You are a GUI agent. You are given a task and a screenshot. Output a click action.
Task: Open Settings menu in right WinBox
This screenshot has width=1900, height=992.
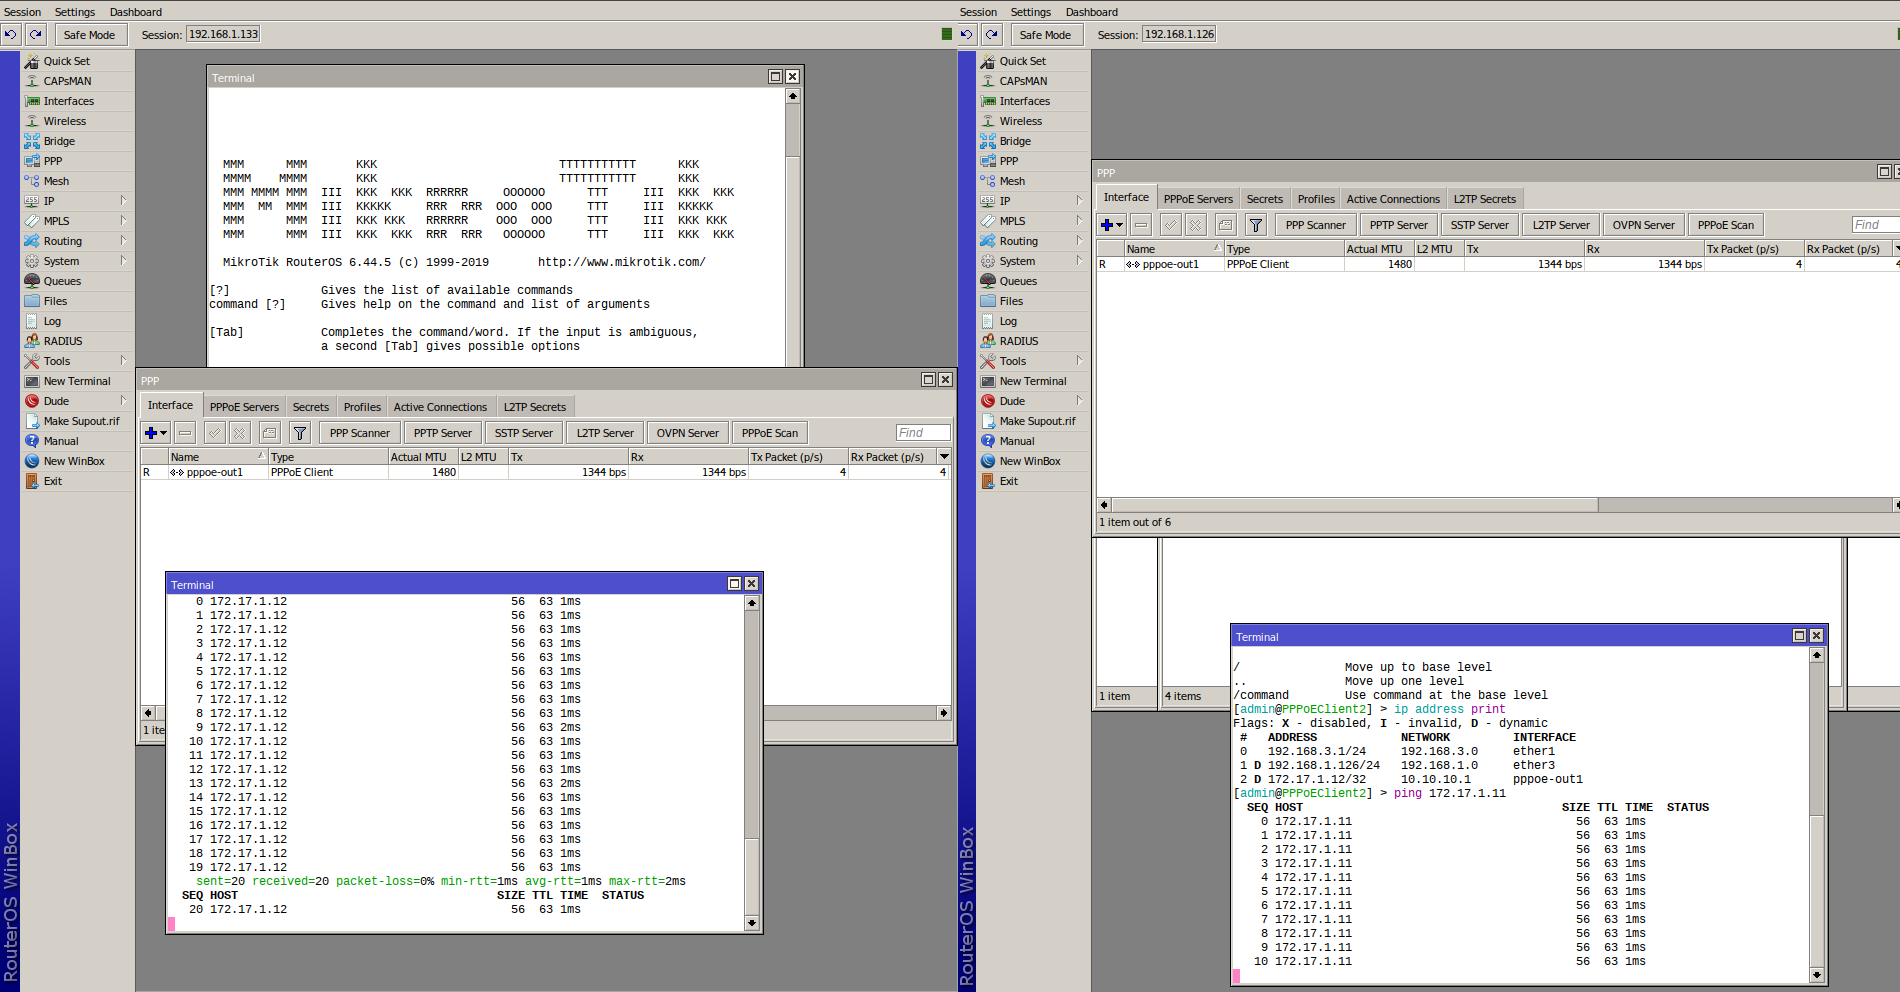click(1031, 12)
